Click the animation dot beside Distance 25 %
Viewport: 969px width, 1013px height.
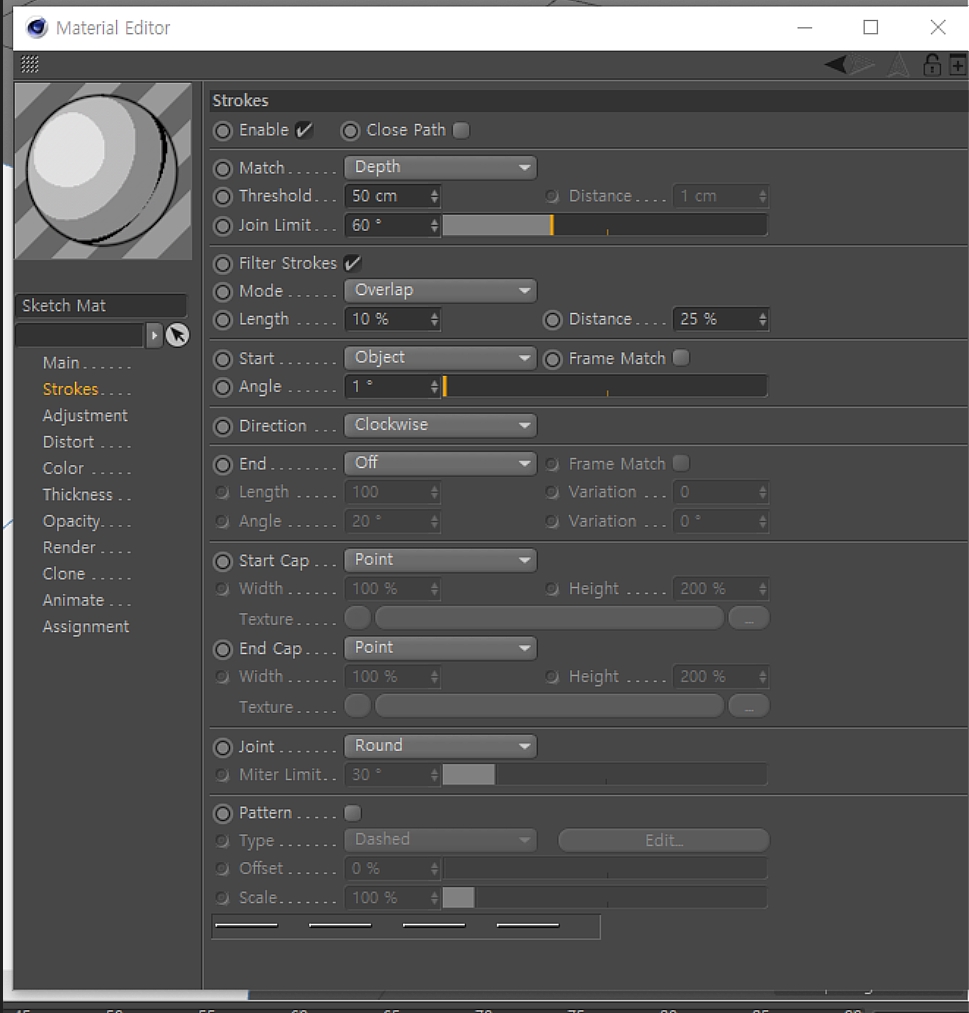click(x=552, y=320)
